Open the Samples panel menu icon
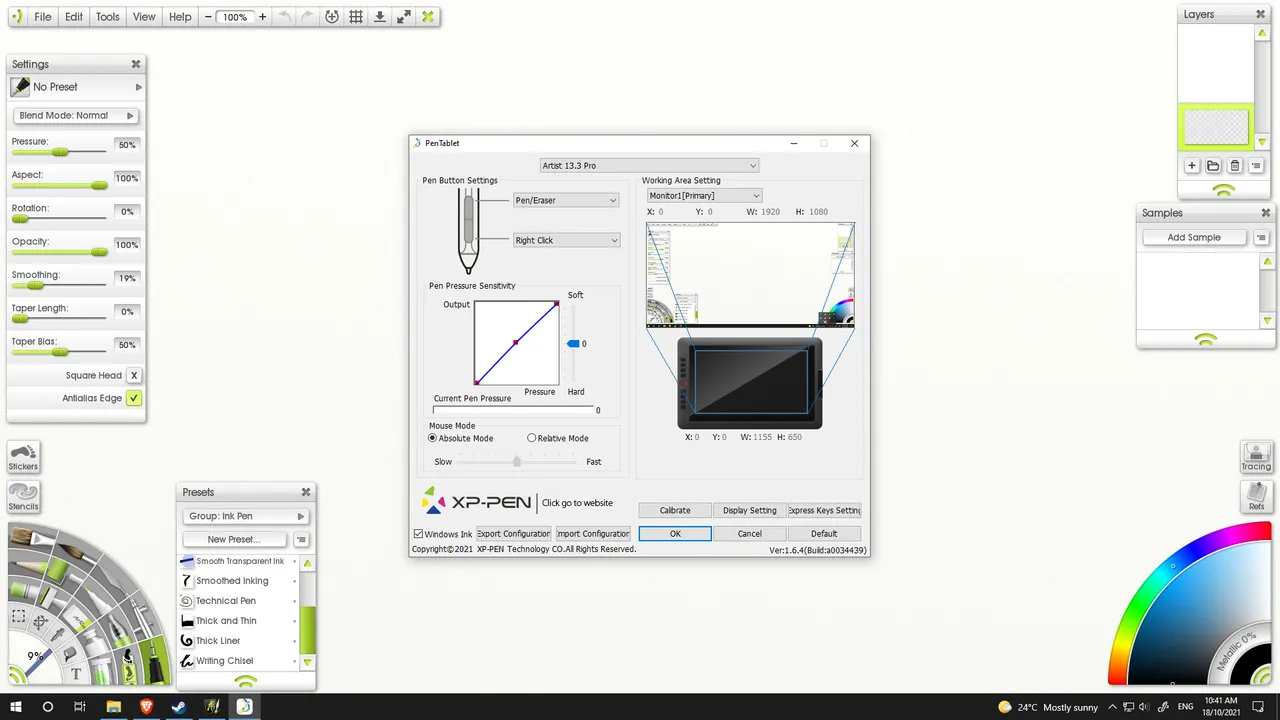 pos(1261,237)
